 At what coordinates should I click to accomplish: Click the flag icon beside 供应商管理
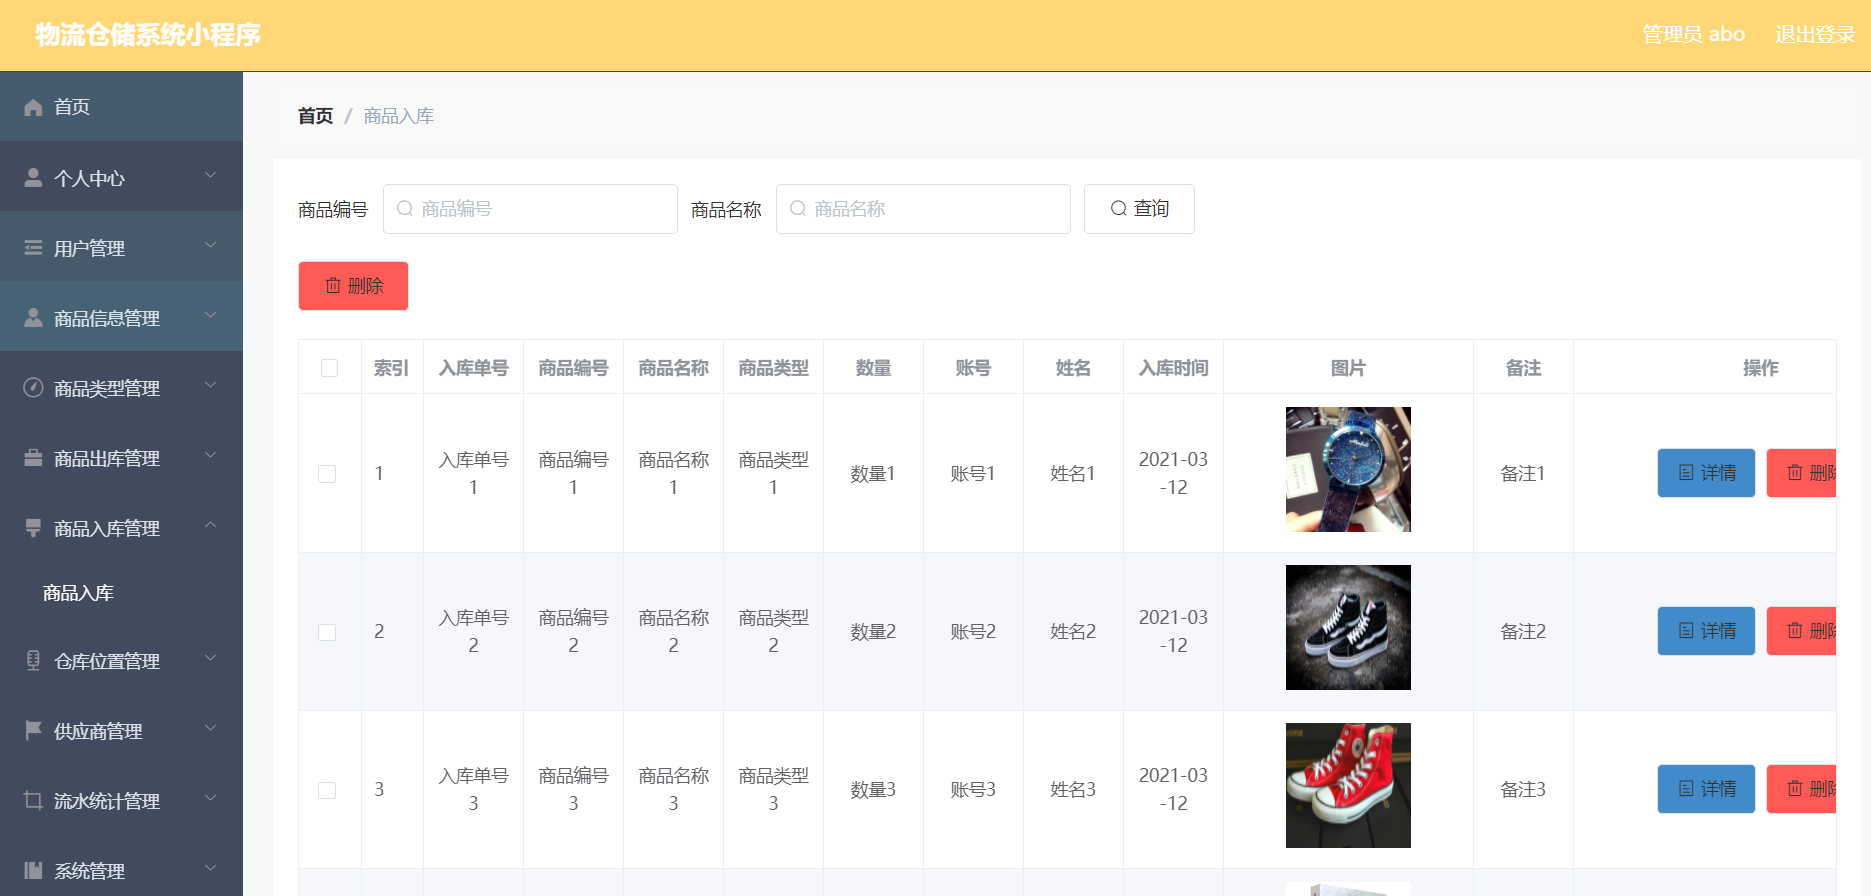coord(33,731)
